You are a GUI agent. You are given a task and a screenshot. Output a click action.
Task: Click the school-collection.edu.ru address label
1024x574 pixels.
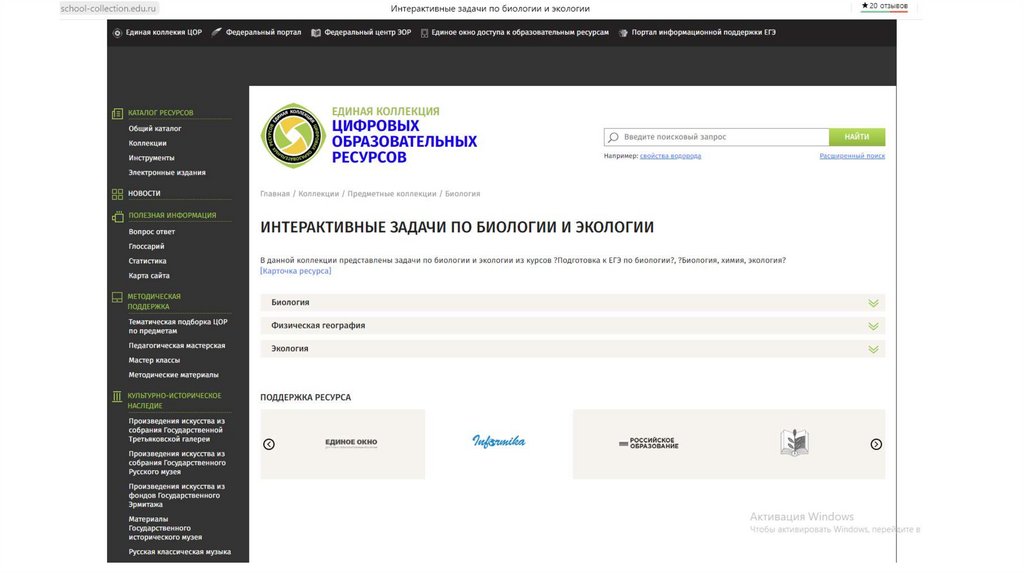point(108,8)
